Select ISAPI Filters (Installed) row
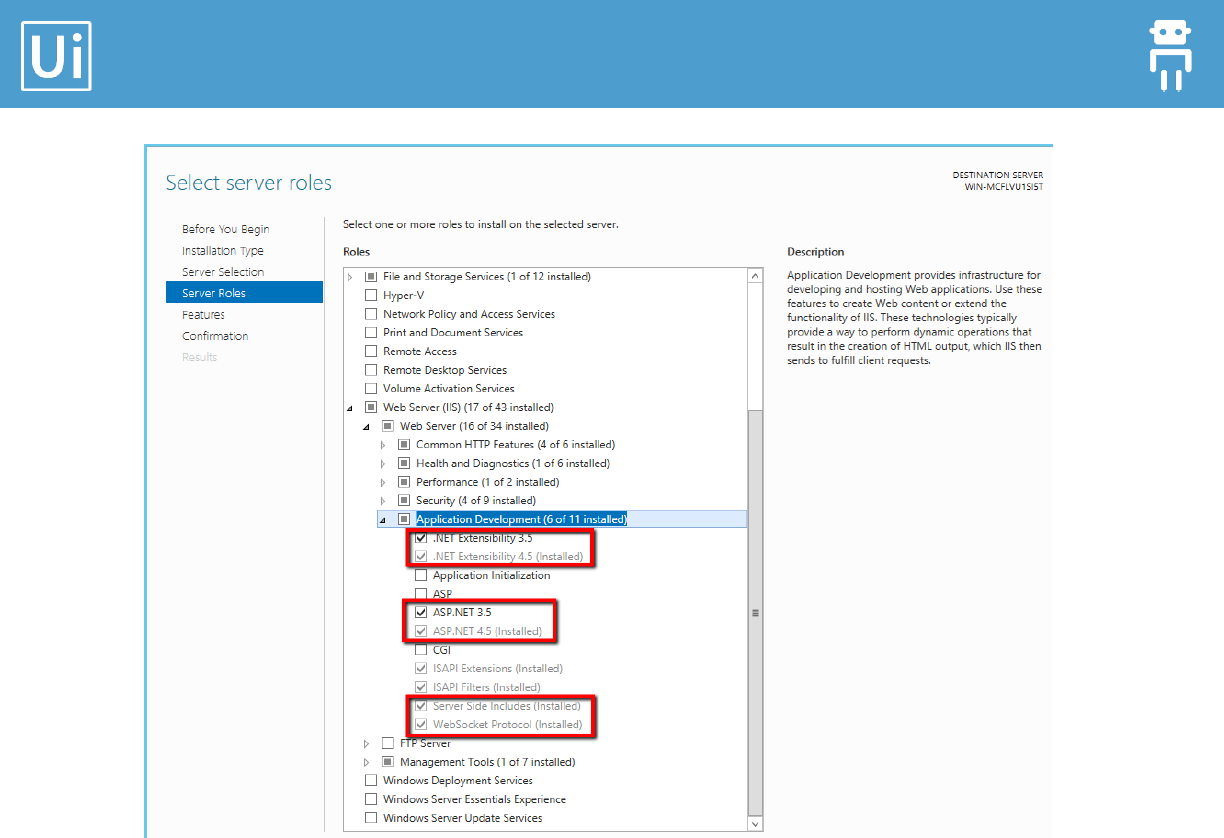Viewport: 1224px width, 838px height. 487,687
